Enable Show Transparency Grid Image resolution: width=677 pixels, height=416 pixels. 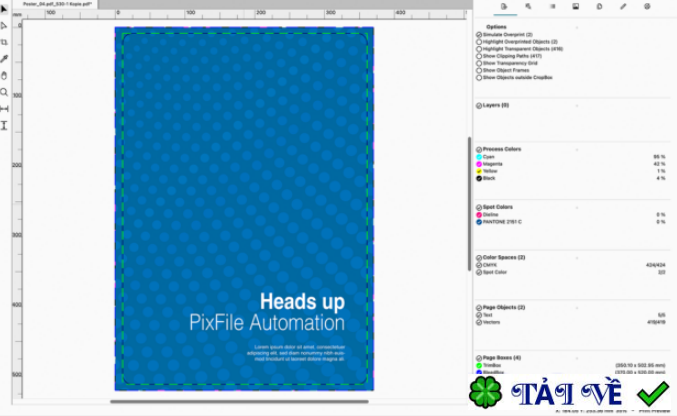479,63
